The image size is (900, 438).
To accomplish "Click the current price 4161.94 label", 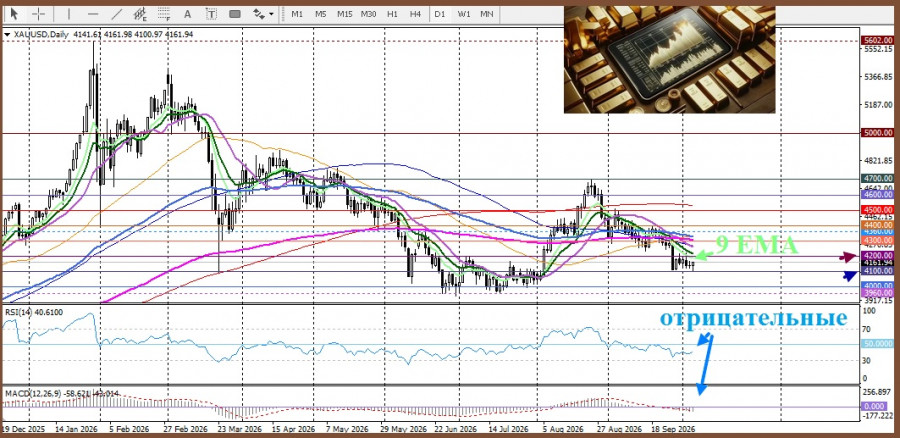I will (877, 262).
